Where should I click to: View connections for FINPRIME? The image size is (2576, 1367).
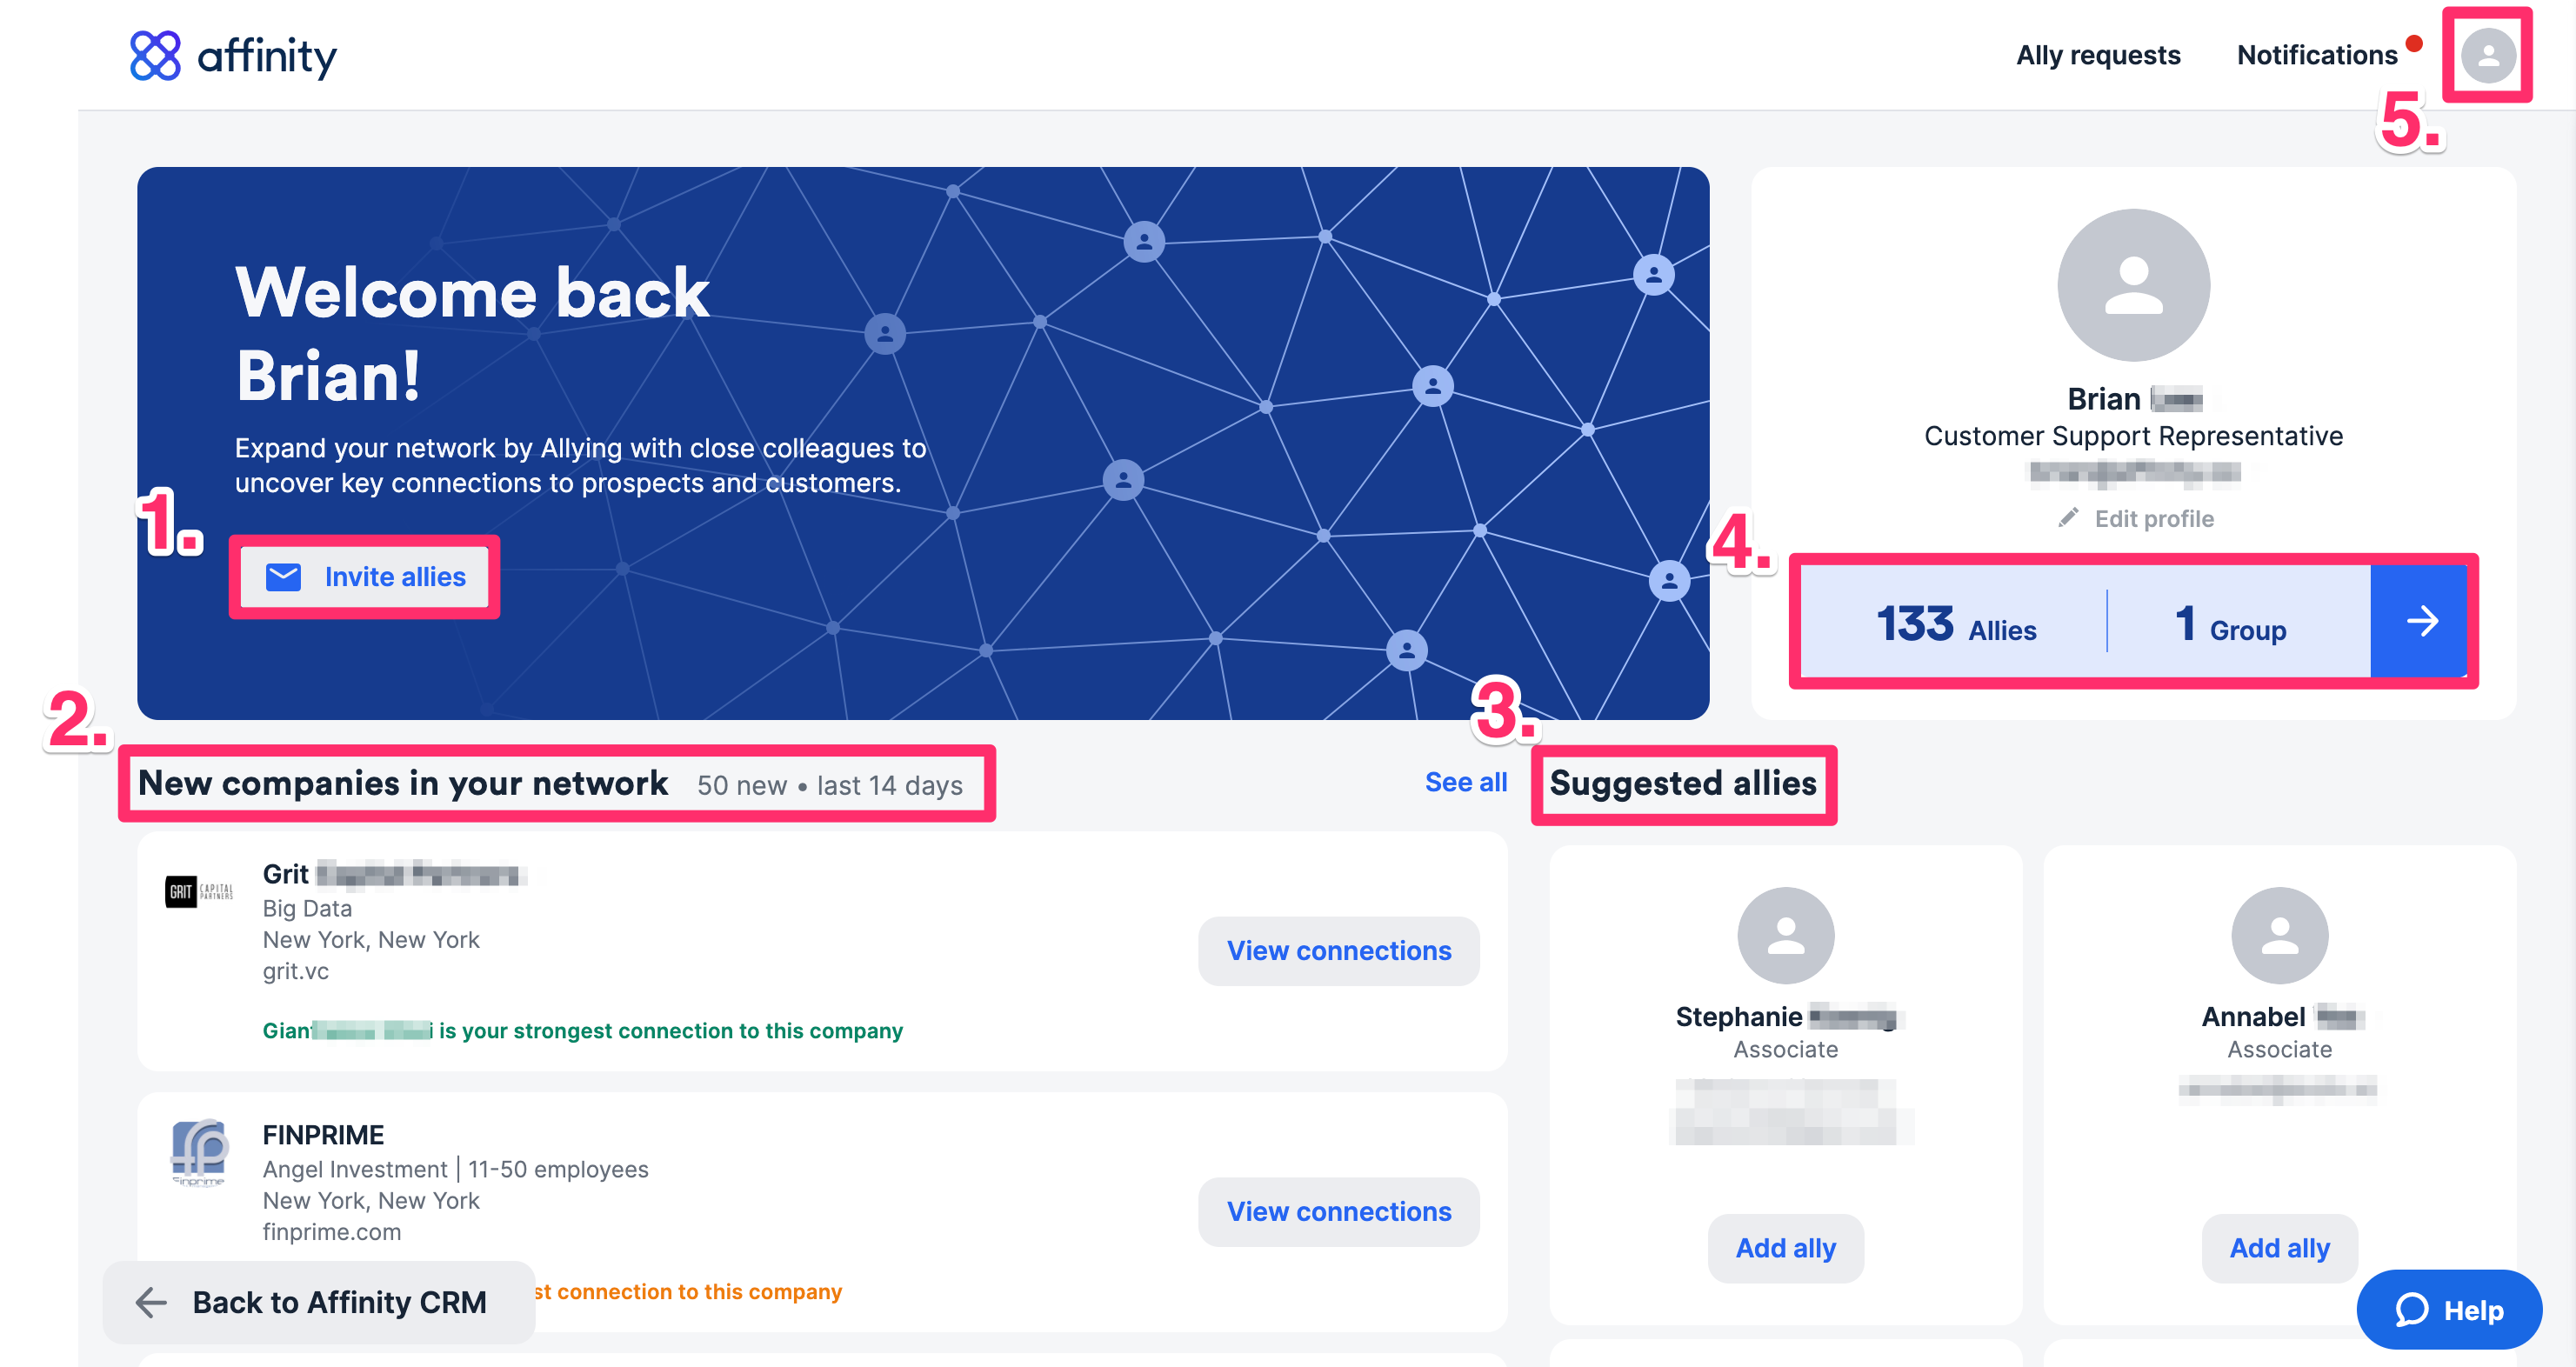pos(1338,1211)
